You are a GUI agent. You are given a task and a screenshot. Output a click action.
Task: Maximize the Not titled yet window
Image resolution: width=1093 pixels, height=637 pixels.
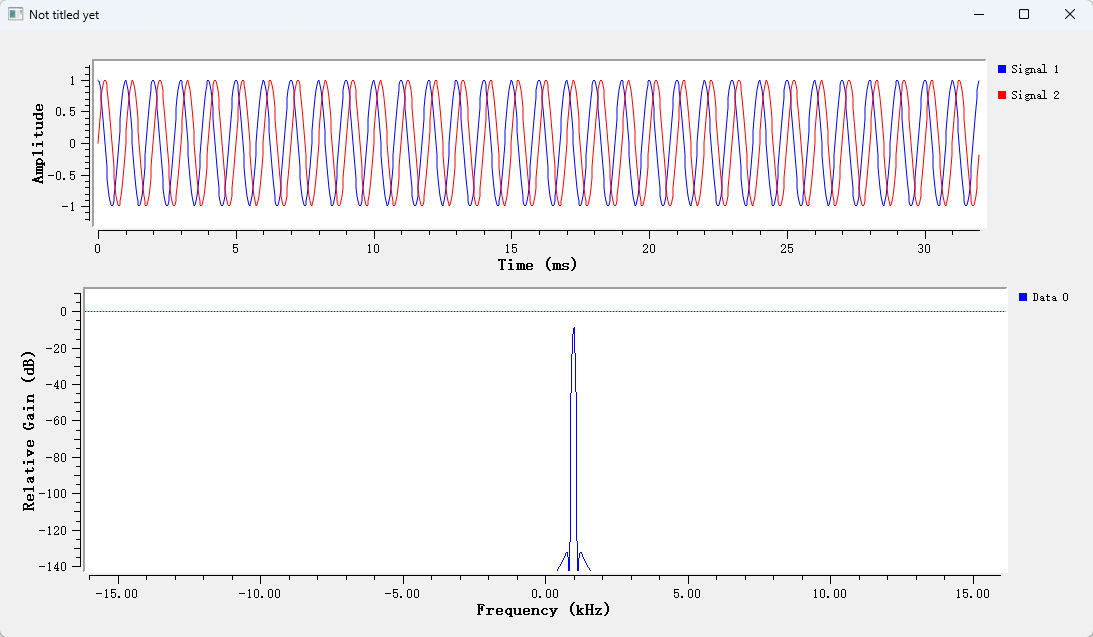[x=1024, y=14]
